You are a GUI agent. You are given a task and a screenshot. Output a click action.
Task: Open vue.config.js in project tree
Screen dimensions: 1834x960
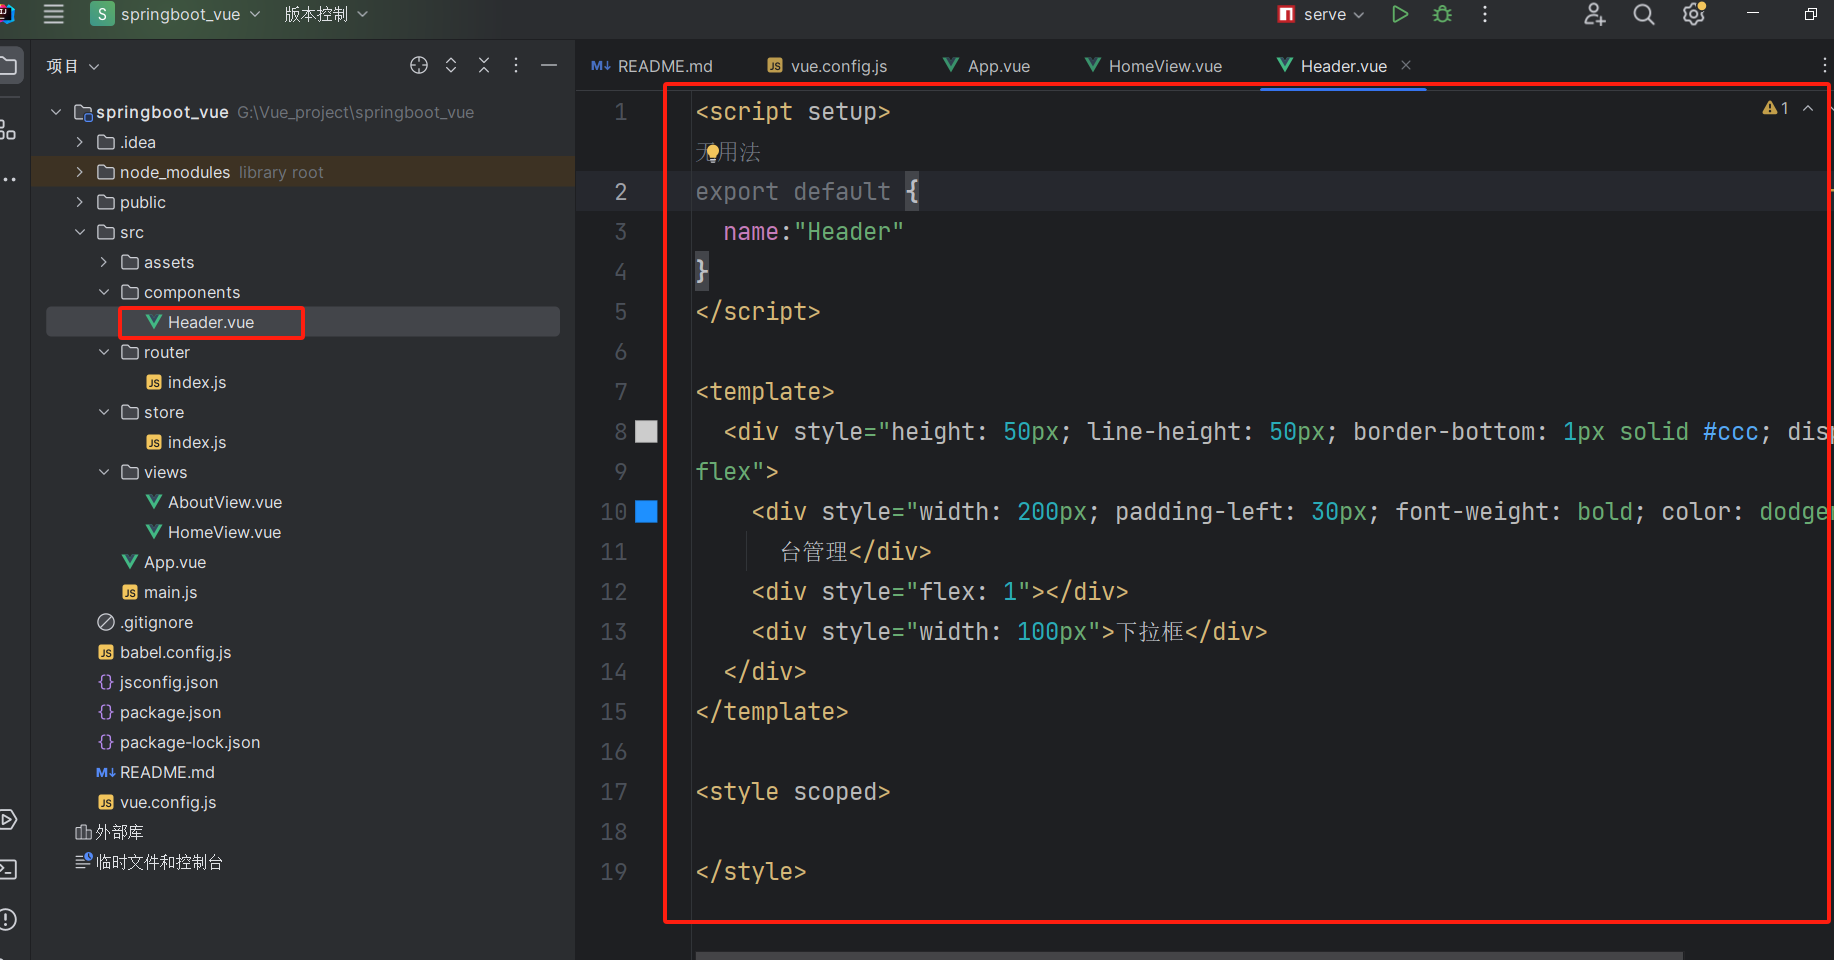pos(157,802)
